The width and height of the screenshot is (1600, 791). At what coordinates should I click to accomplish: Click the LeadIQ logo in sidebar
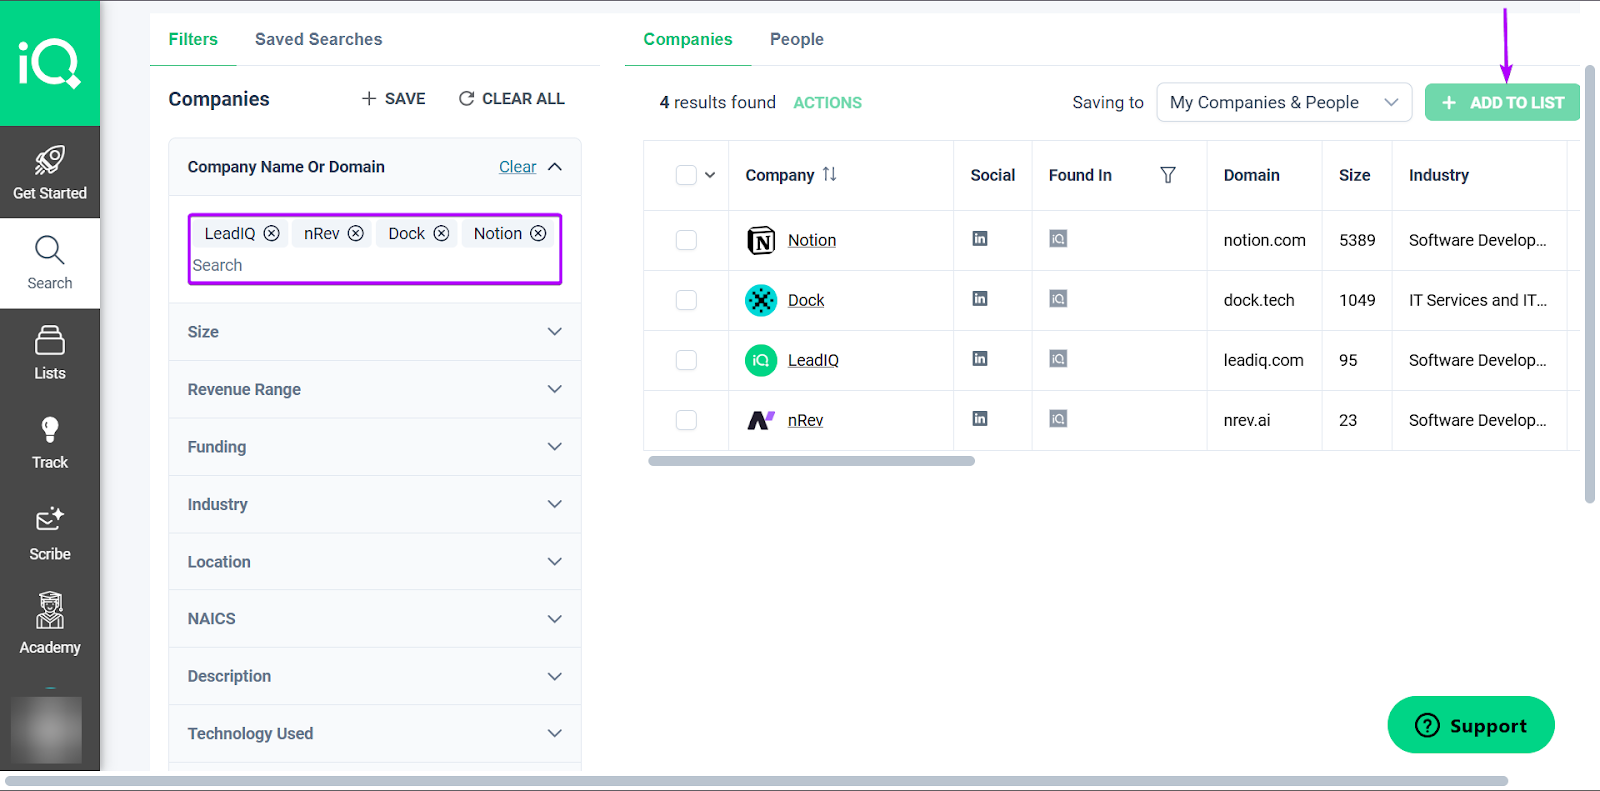[x=49, y=63]
